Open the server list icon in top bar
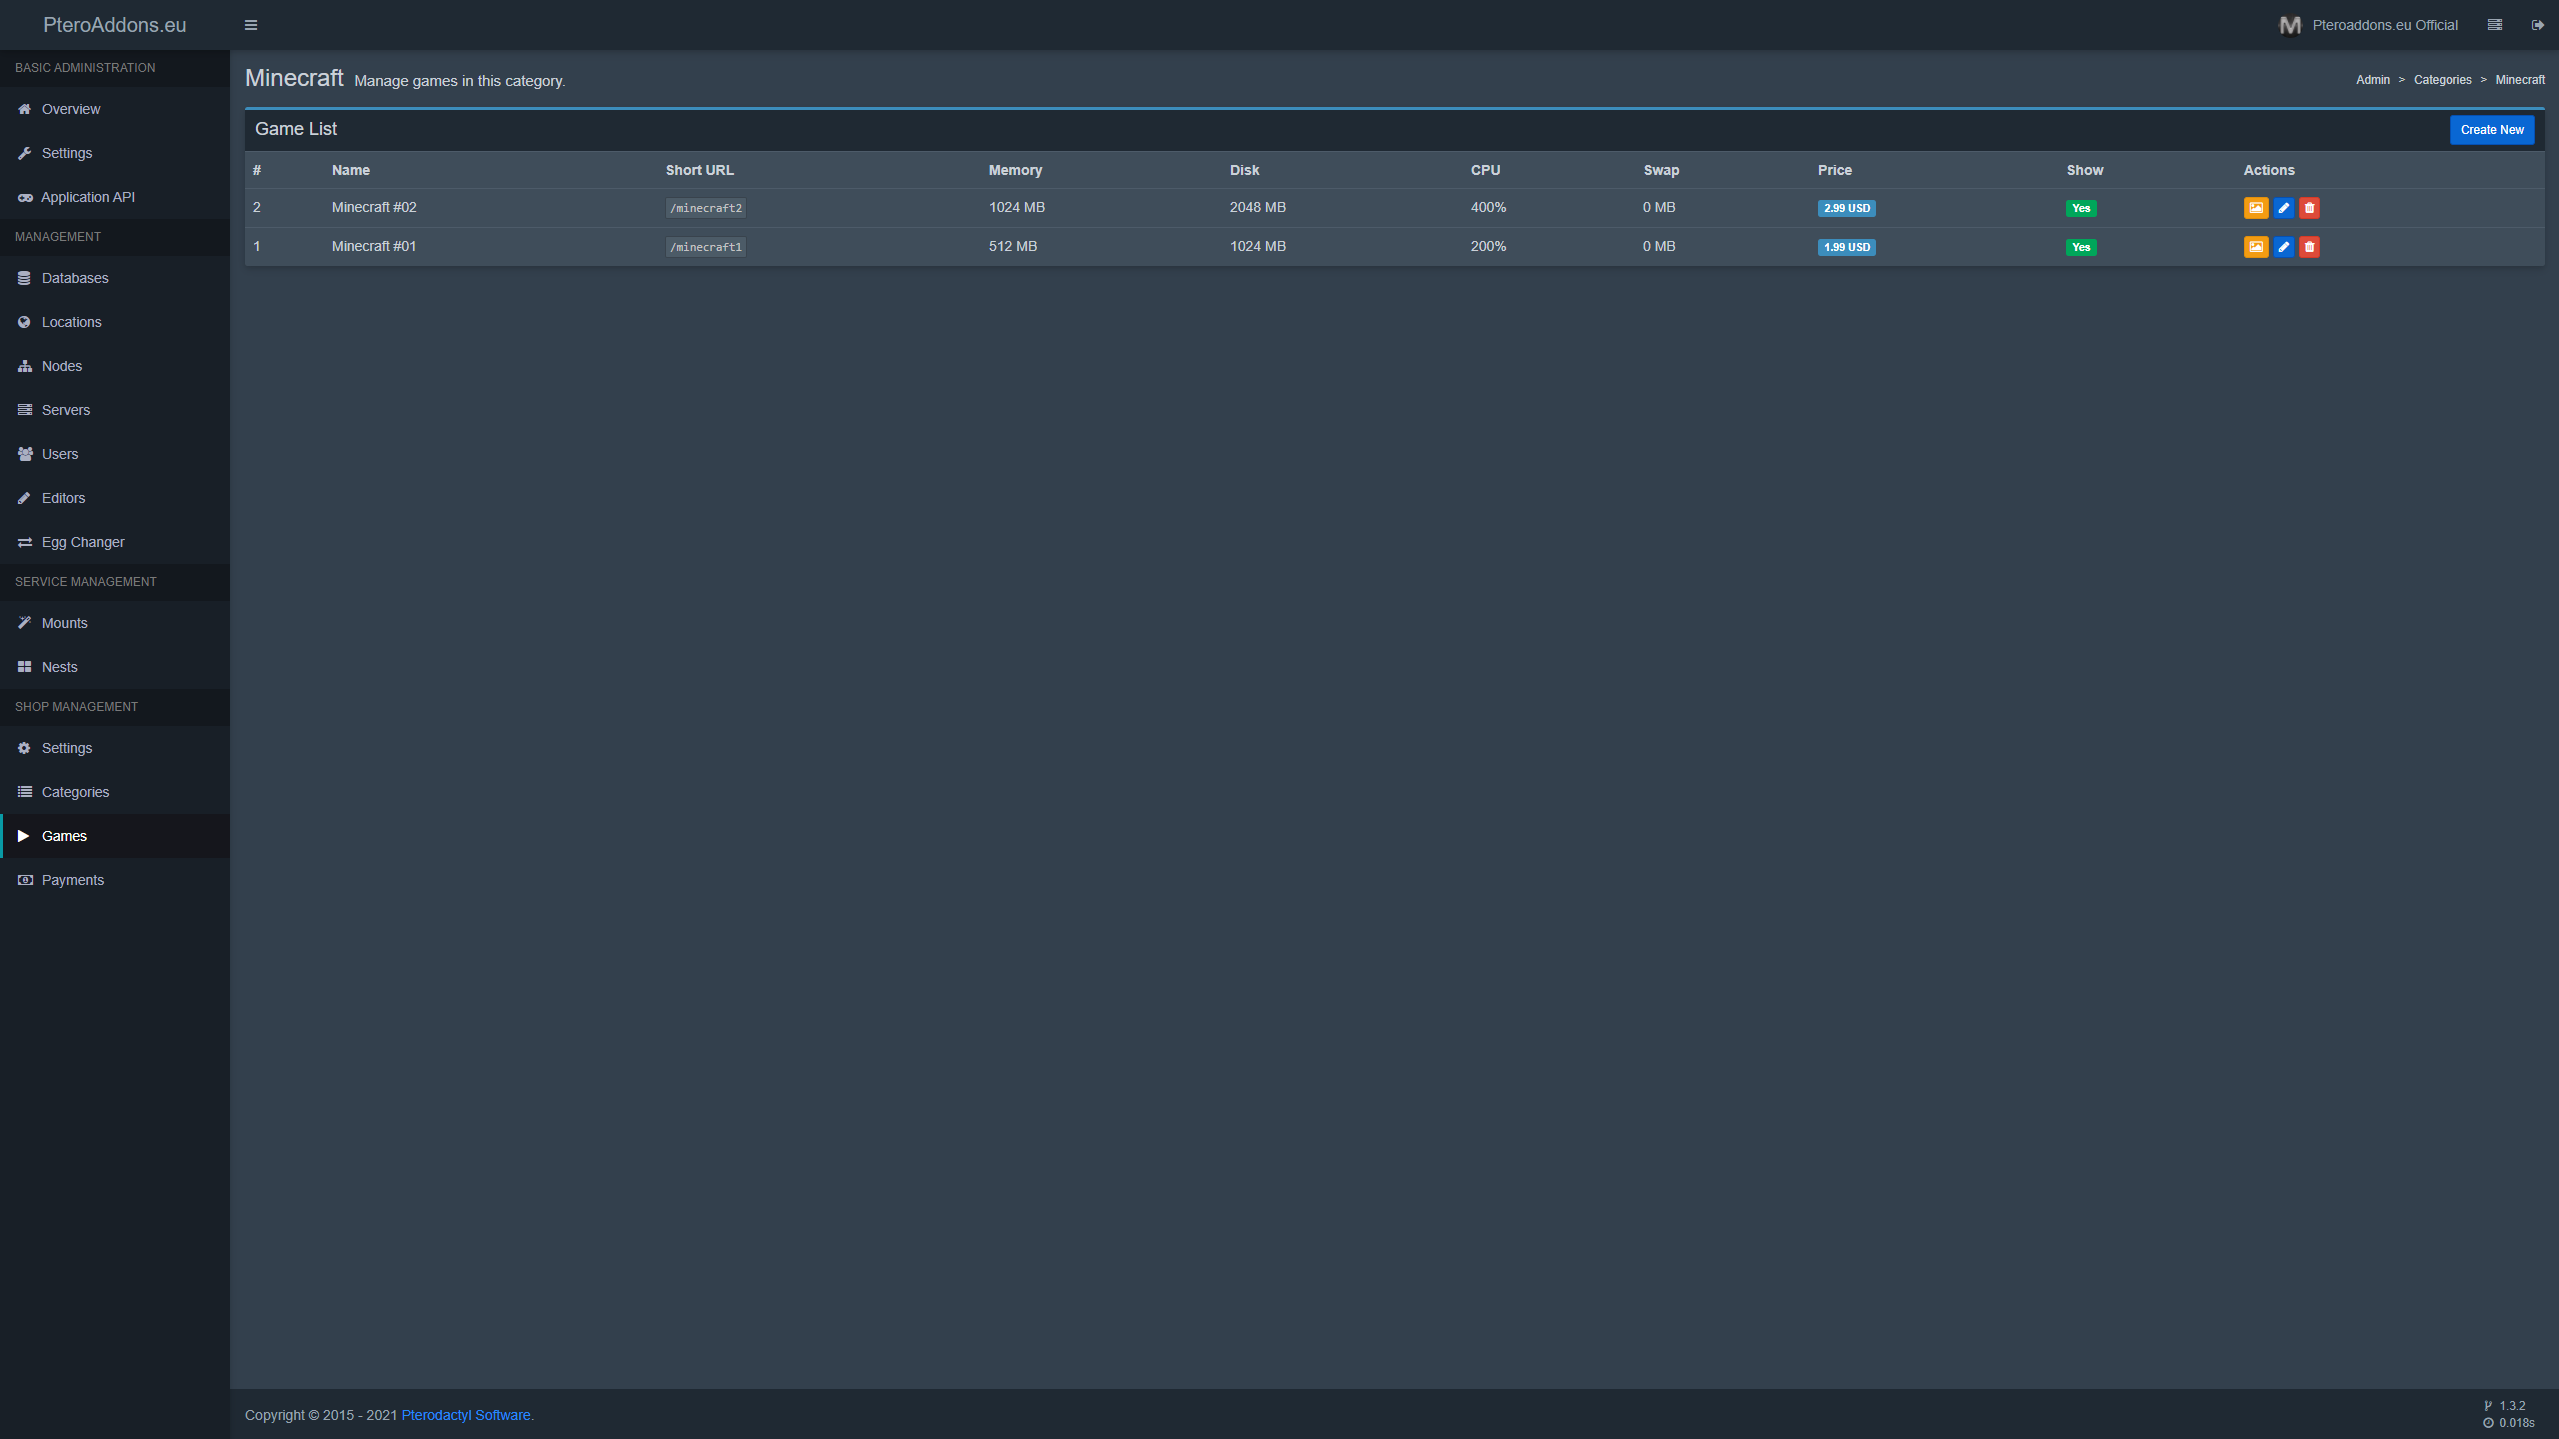 [2494, 25]
